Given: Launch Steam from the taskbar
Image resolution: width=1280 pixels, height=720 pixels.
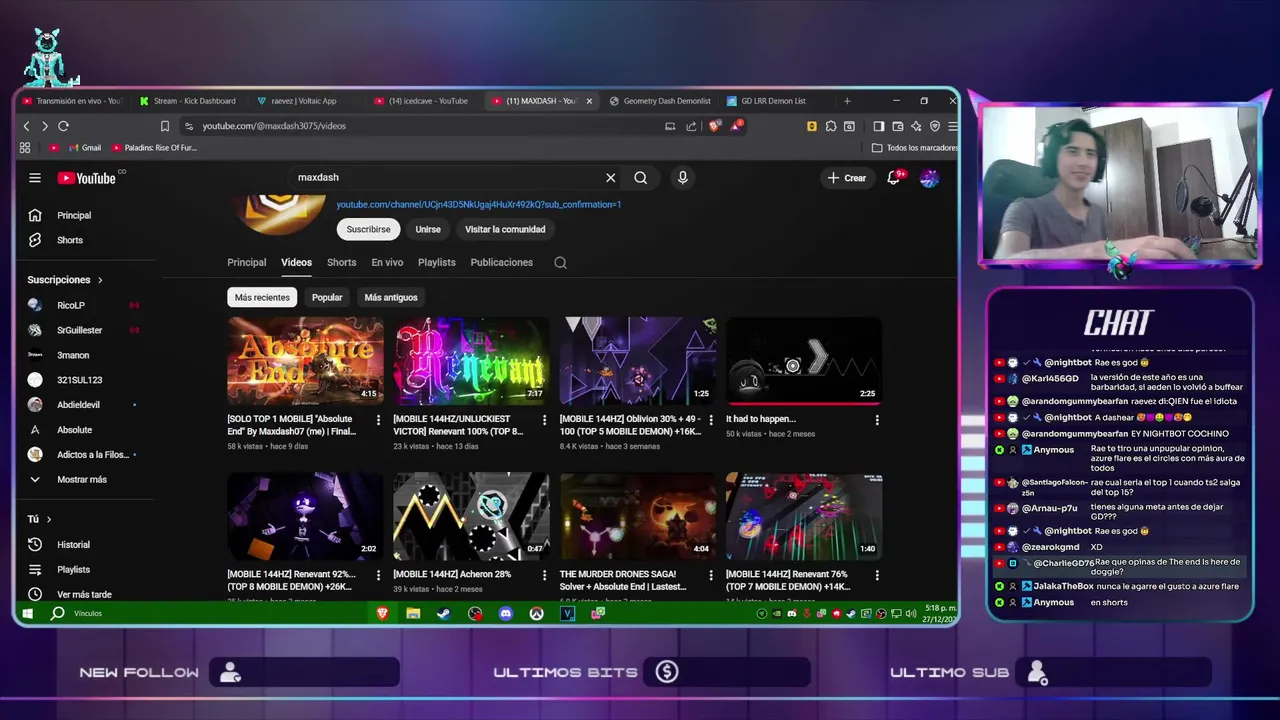Looking at the screenshot, I should pos(444,613).
